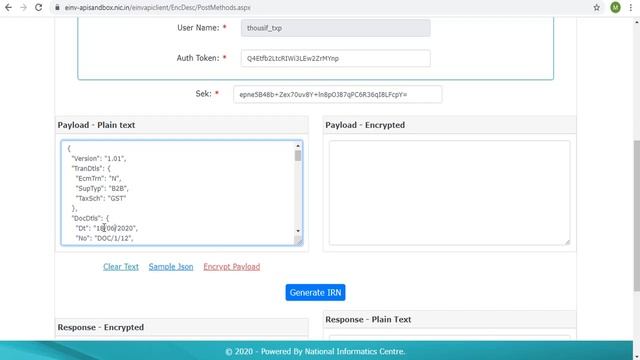This screenshot has height=360, width=640.
Task: Click "SupTyp": "B2B" line in payload
Action: (102, 188)
